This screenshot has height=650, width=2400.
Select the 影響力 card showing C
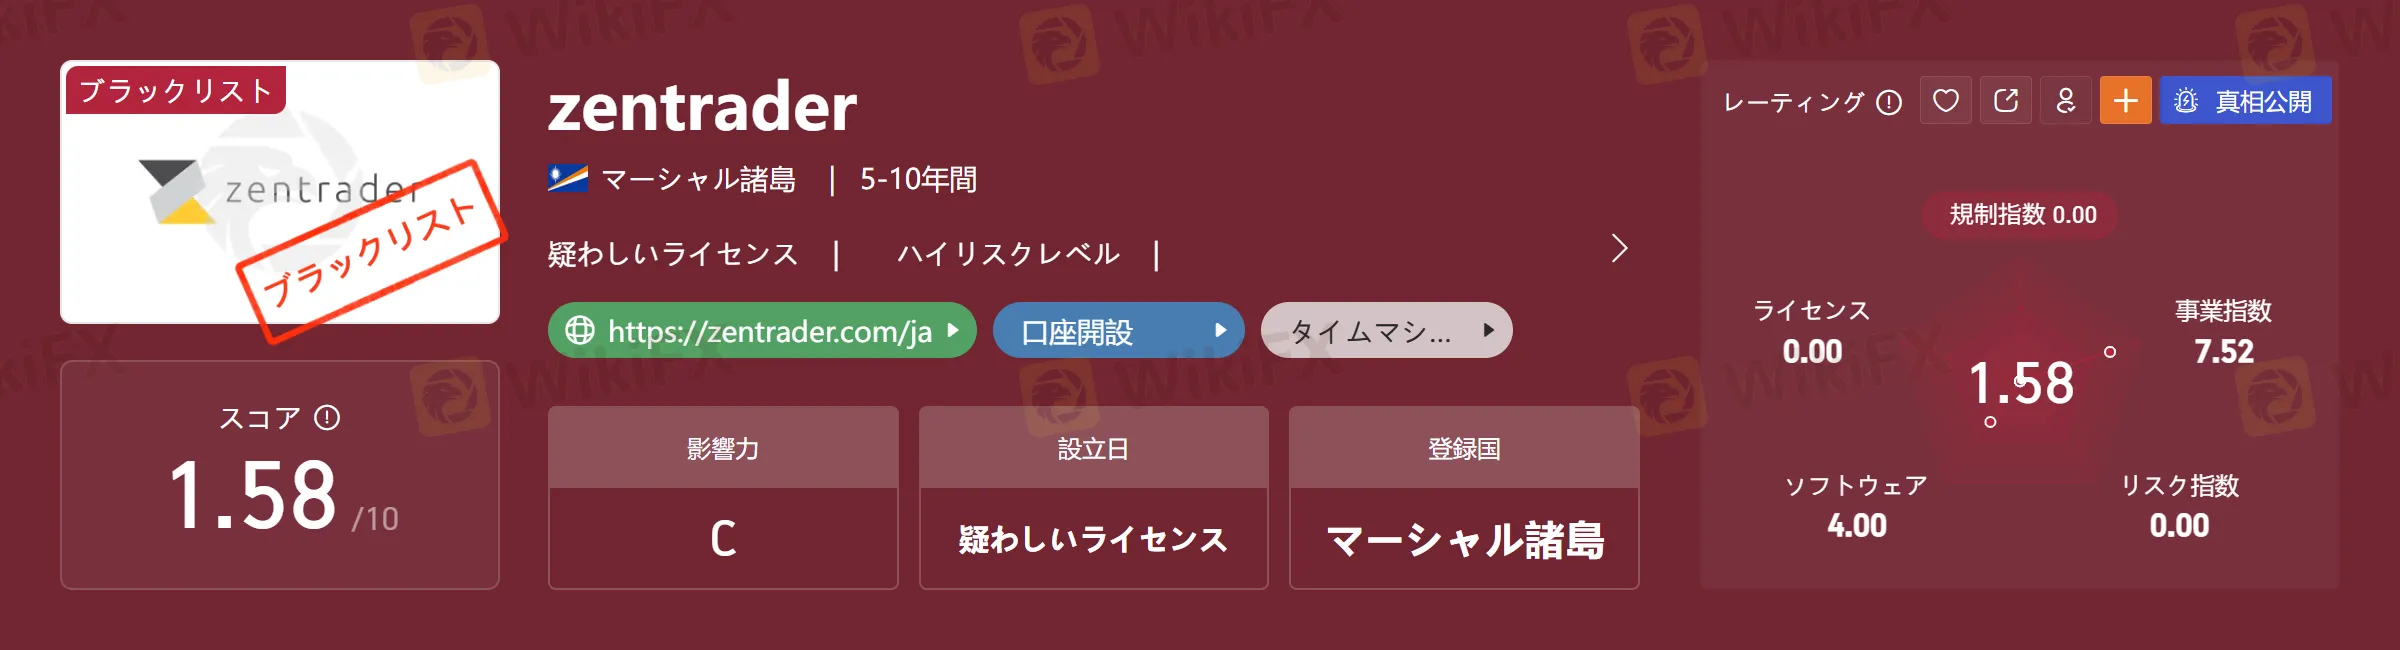pyautogui.click(x=723, y=497)
